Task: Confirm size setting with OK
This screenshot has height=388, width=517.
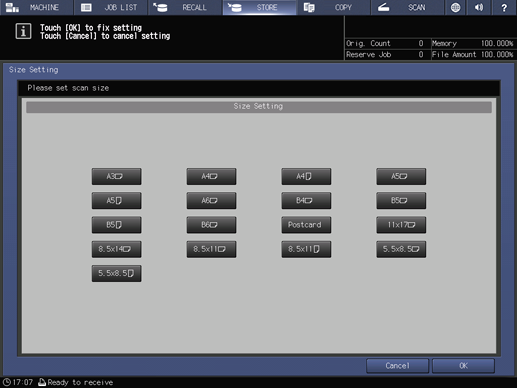Action: coord(463,366)
